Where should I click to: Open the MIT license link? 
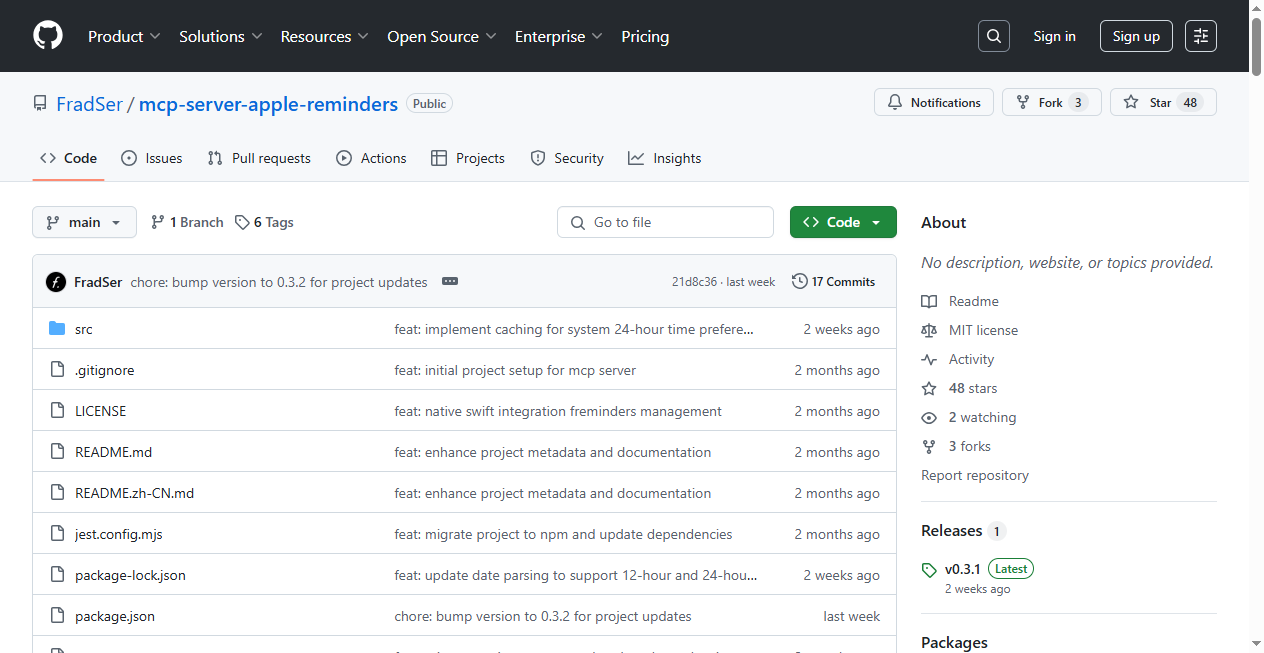pyautogui.click(x=970, y=330)
